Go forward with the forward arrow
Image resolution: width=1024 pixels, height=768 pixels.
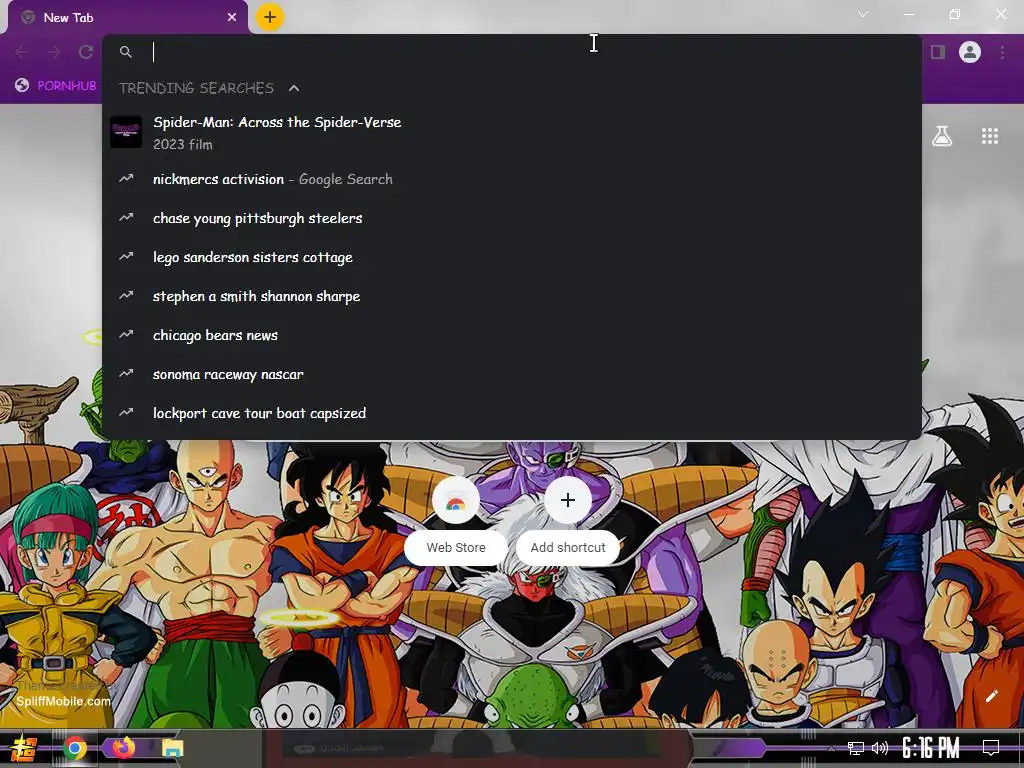[x=54, y=52]
